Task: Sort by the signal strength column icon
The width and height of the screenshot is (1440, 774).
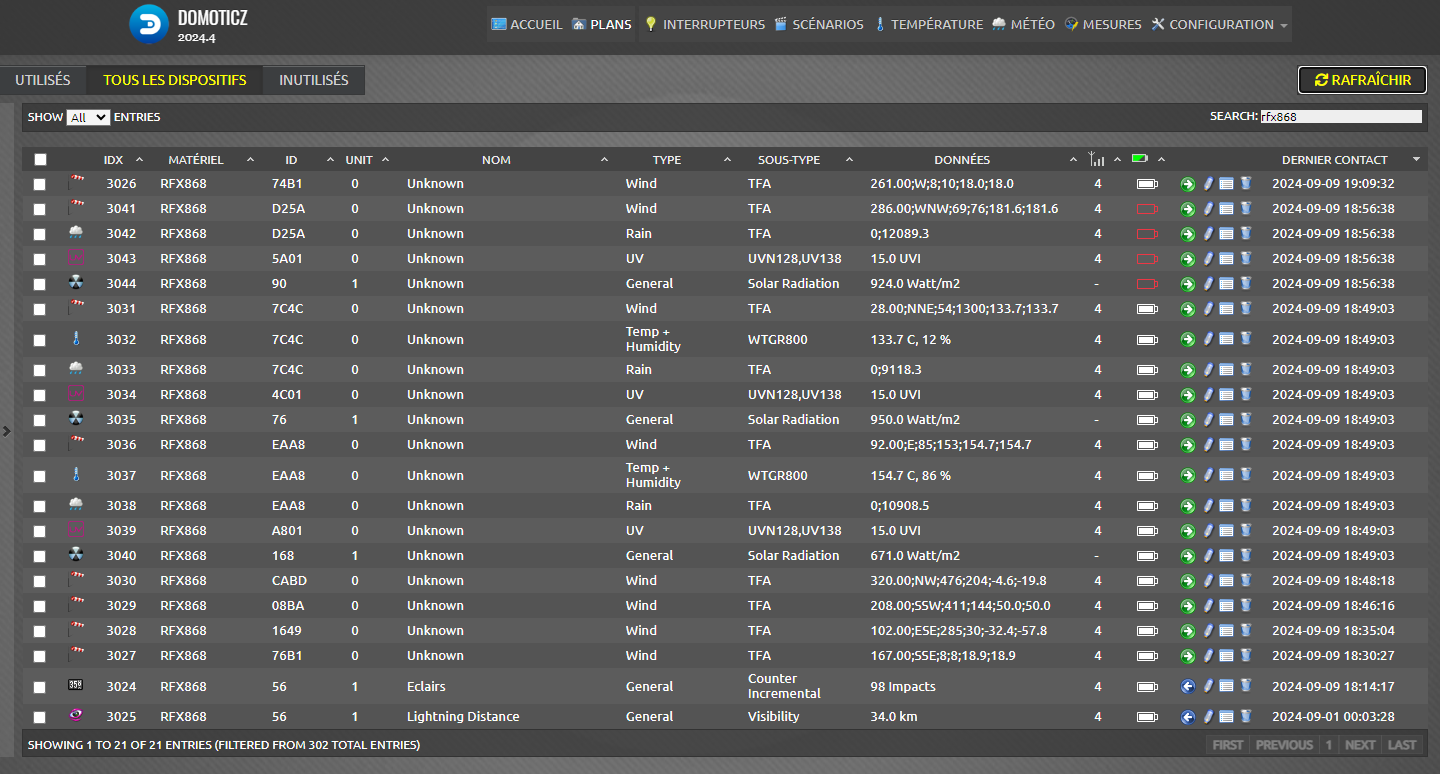Action: pyautogui.click(x=1097, y=159)
